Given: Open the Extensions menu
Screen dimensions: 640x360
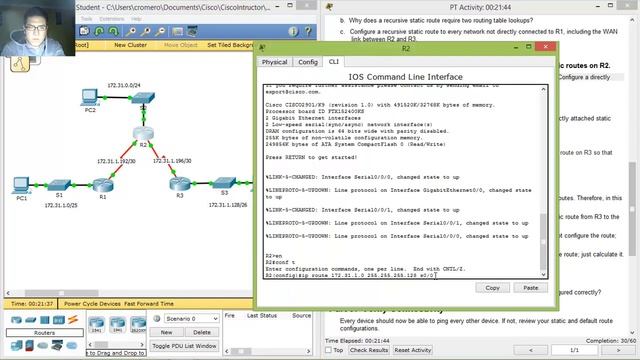Looking at the screenshot, I should point(111,19).
